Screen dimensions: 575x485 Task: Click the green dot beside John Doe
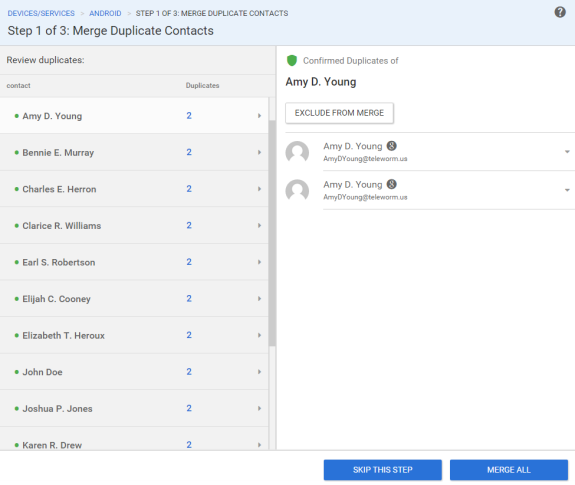pos(17,372)
